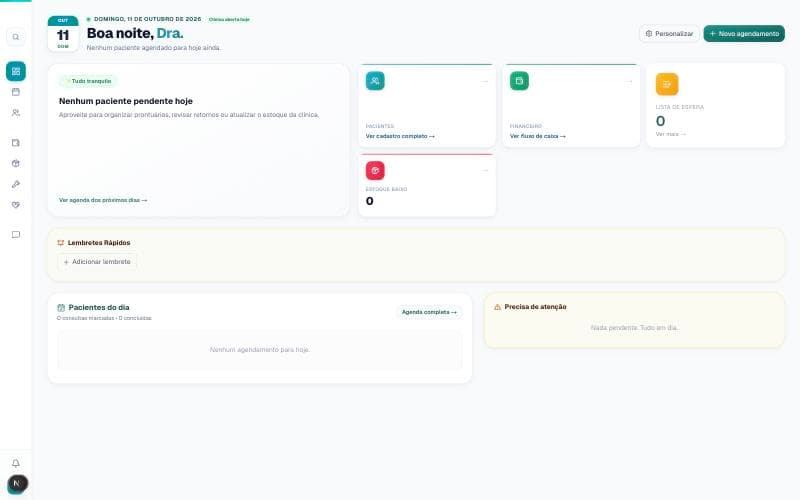
Task: Open the heart icon in sidebar
Action: (16, 205)
